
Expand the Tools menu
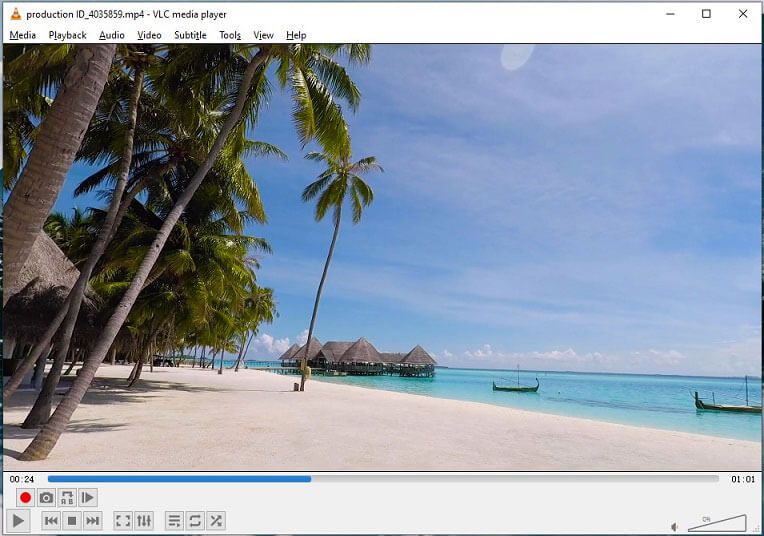(230, 35)
